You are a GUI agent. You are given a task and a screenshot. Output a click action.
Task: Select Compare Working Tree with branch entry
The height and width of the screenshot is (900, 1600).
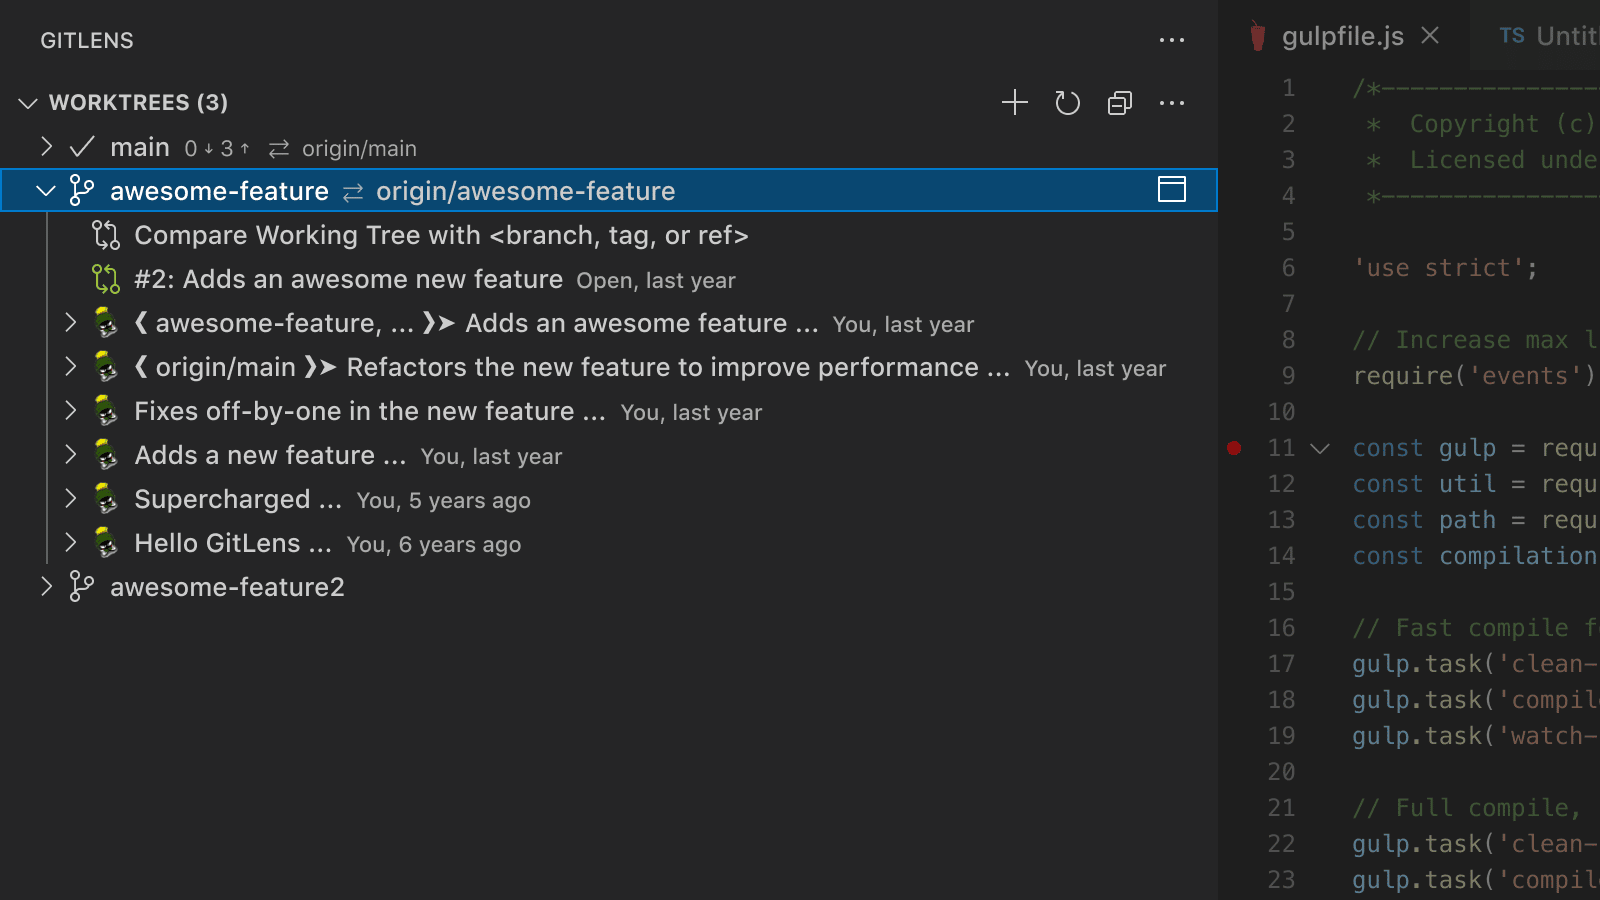click(441, 235)
